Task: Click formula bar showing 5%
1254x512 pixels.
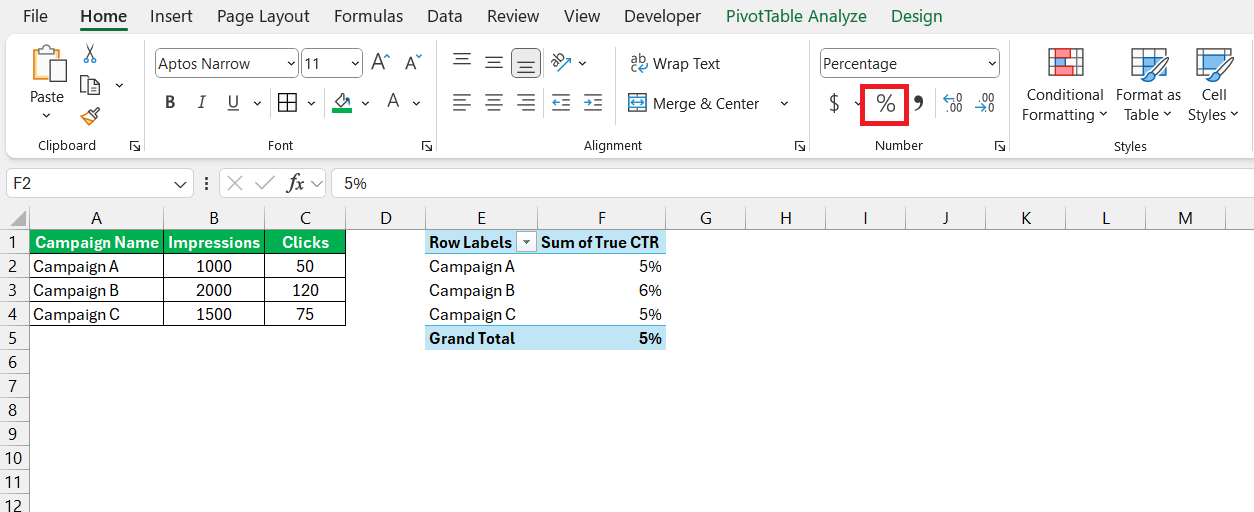Action: pos(790,184)
